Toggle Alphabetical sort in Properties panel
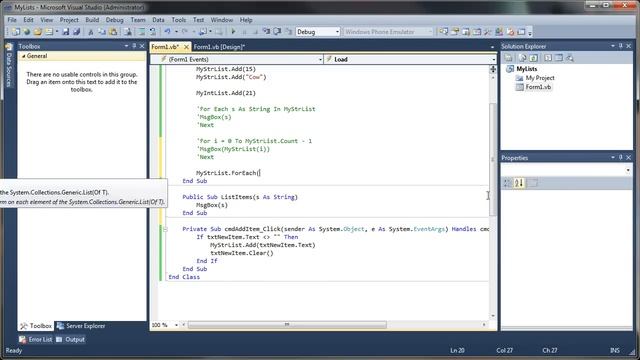Image resolution: width=640 pixels, height=360 pixels. click(x=519, y=183)
